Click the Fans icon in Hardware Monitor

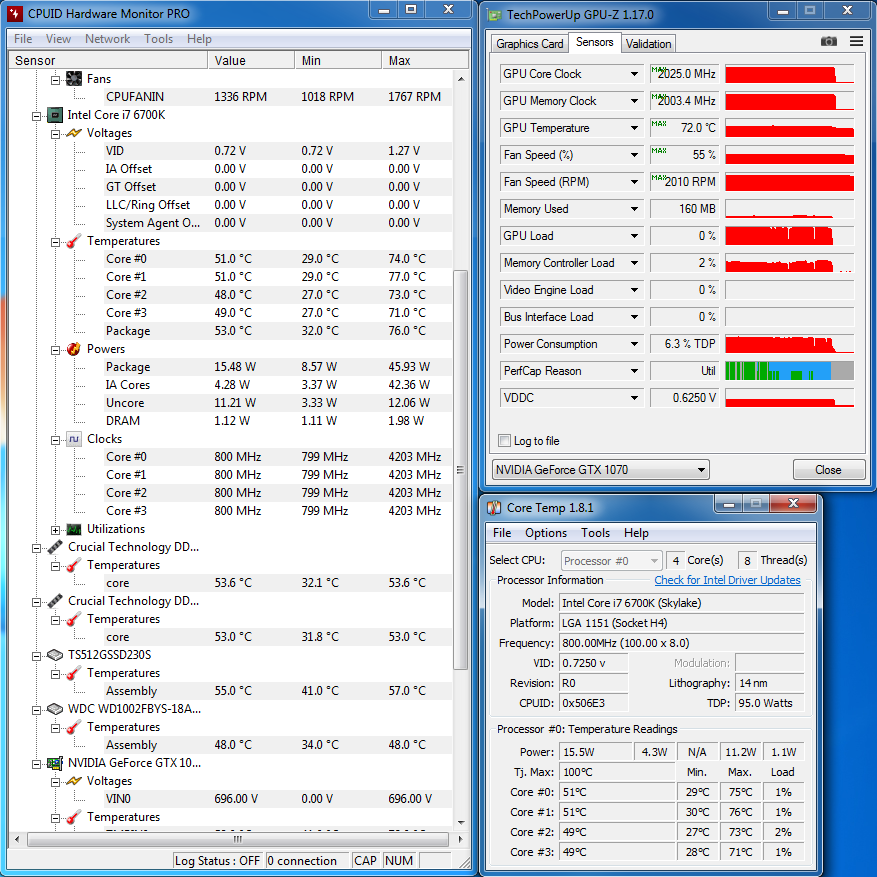point(74,79)
